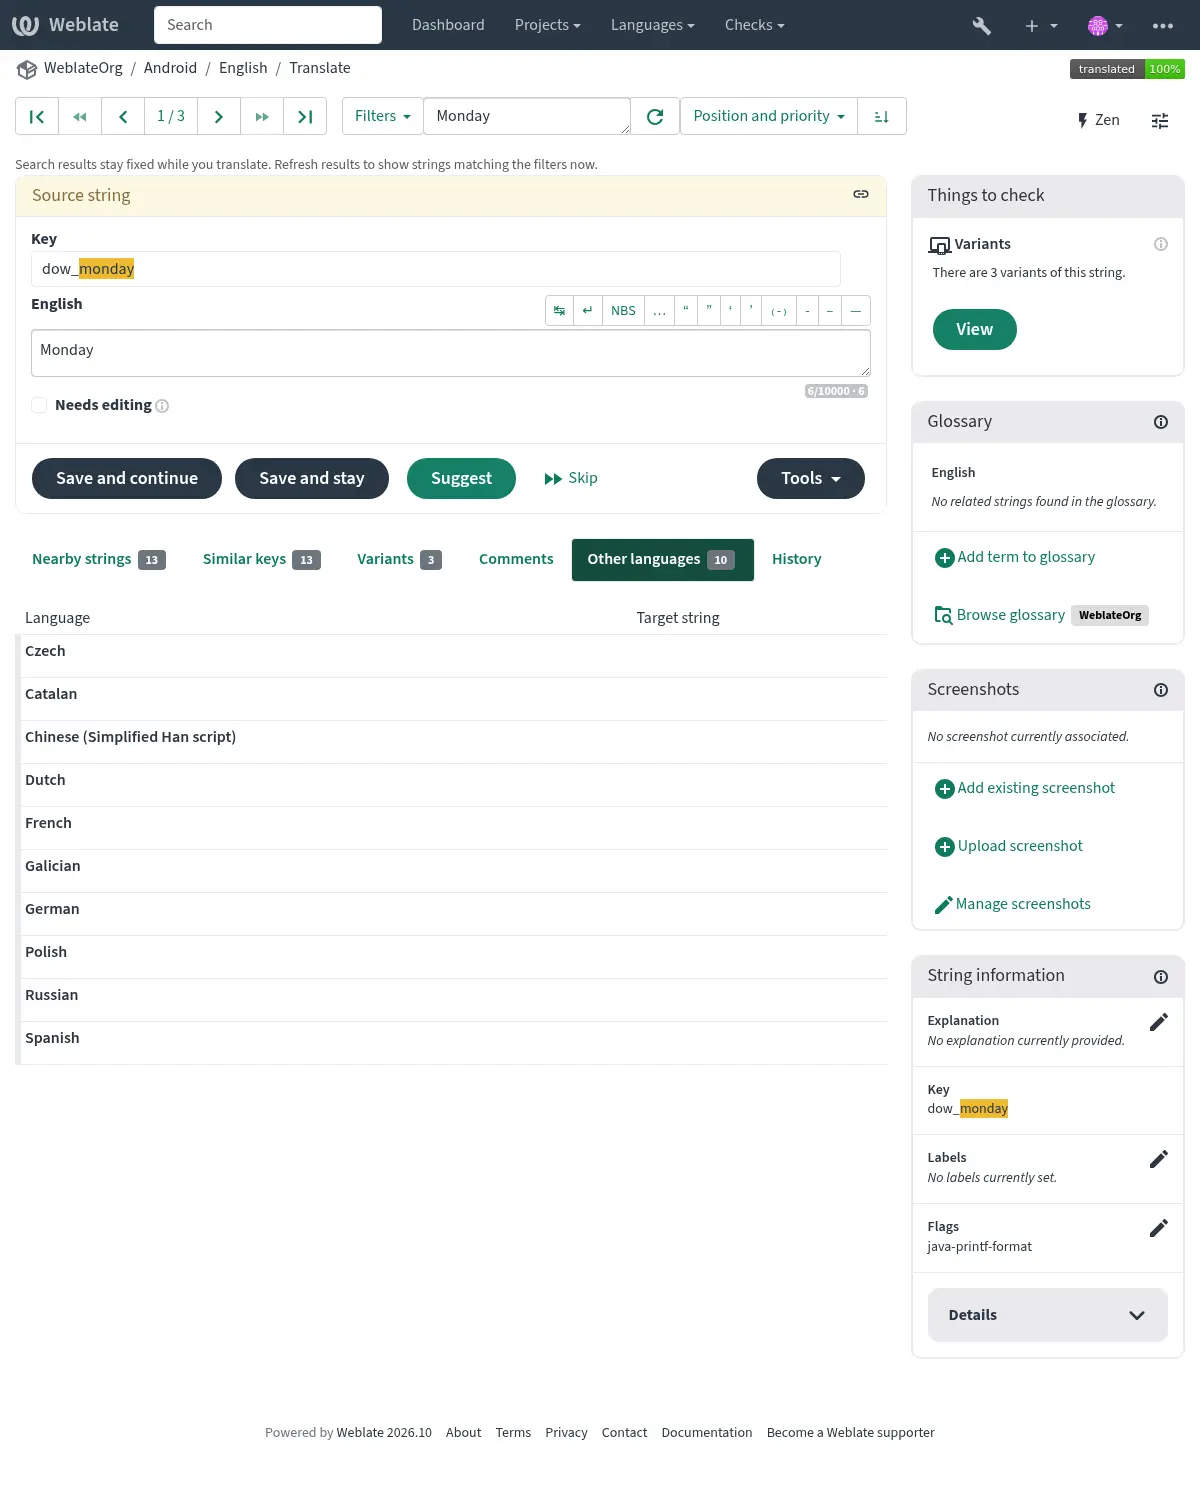Open the plus add menu
Image resolution: width=1200 pixels, height=1503 pixels.
coord(1041,25)
